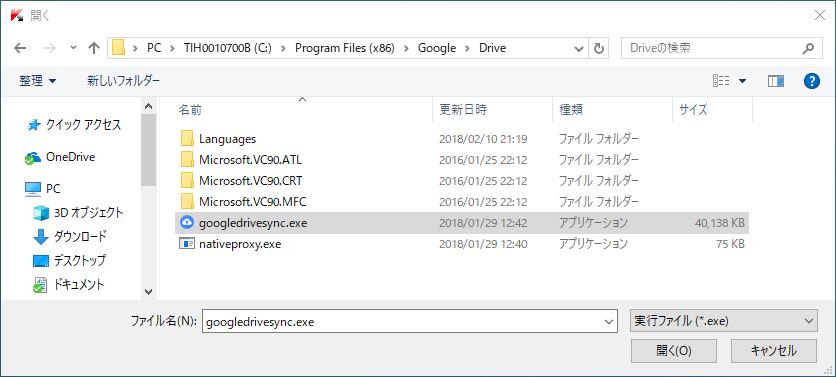Image resolution: width=836 pixels, height=377 pixels.
Task: Go back with the left arrow button
Action: (20, 49)
